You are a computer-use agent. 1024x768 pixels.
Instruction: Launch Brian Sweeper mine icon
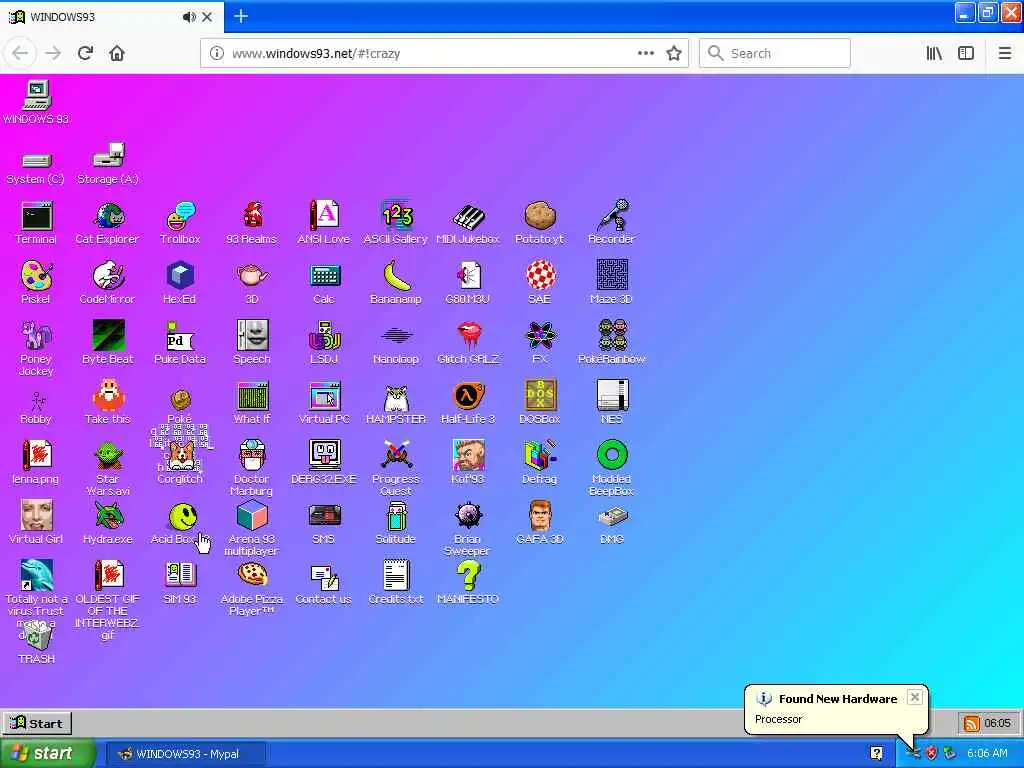(x=468, y=516)
